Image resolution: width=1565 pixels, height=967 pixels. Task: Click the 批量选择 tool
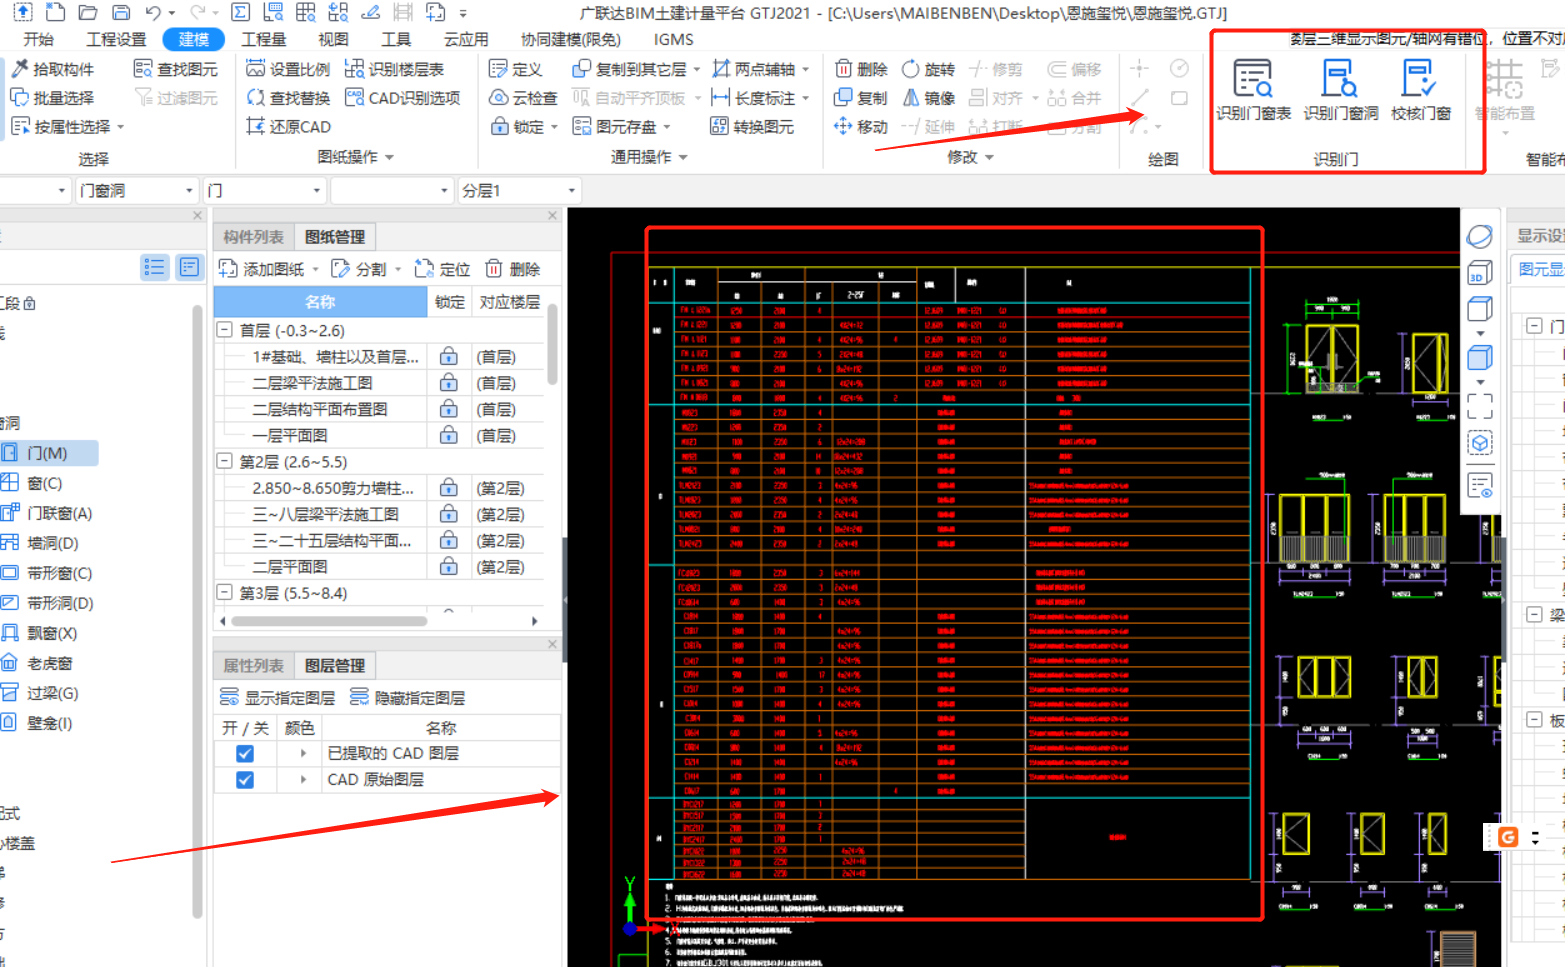[x=53, y=98]
